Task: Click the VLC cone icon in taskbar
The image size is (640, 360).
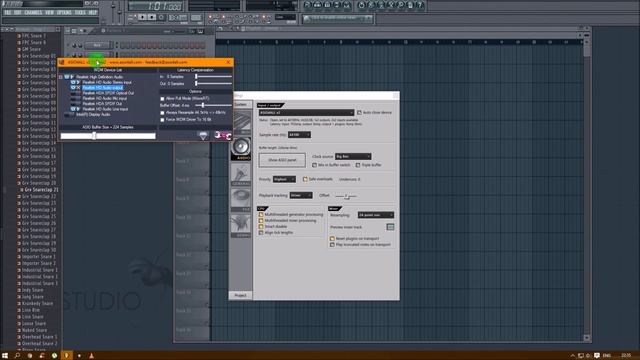Action: coord(91,356)
